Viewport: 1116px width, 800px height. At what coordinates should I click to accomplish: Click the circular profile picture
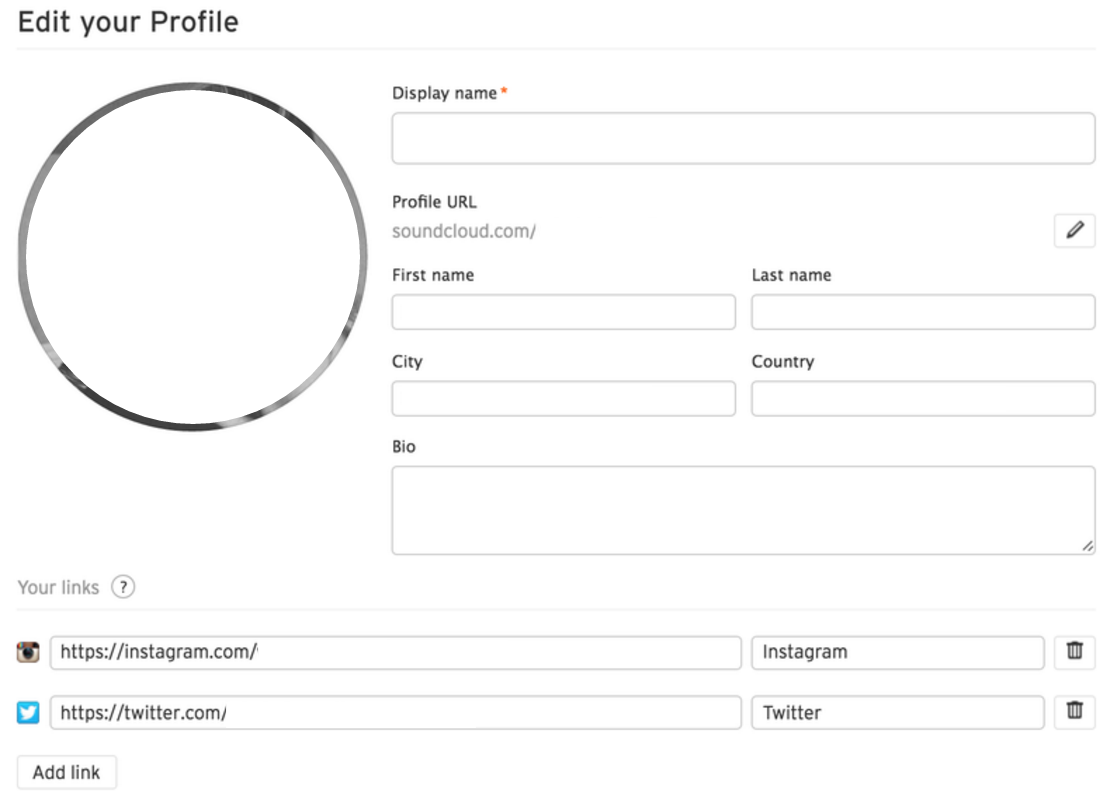tap(191, 257)
